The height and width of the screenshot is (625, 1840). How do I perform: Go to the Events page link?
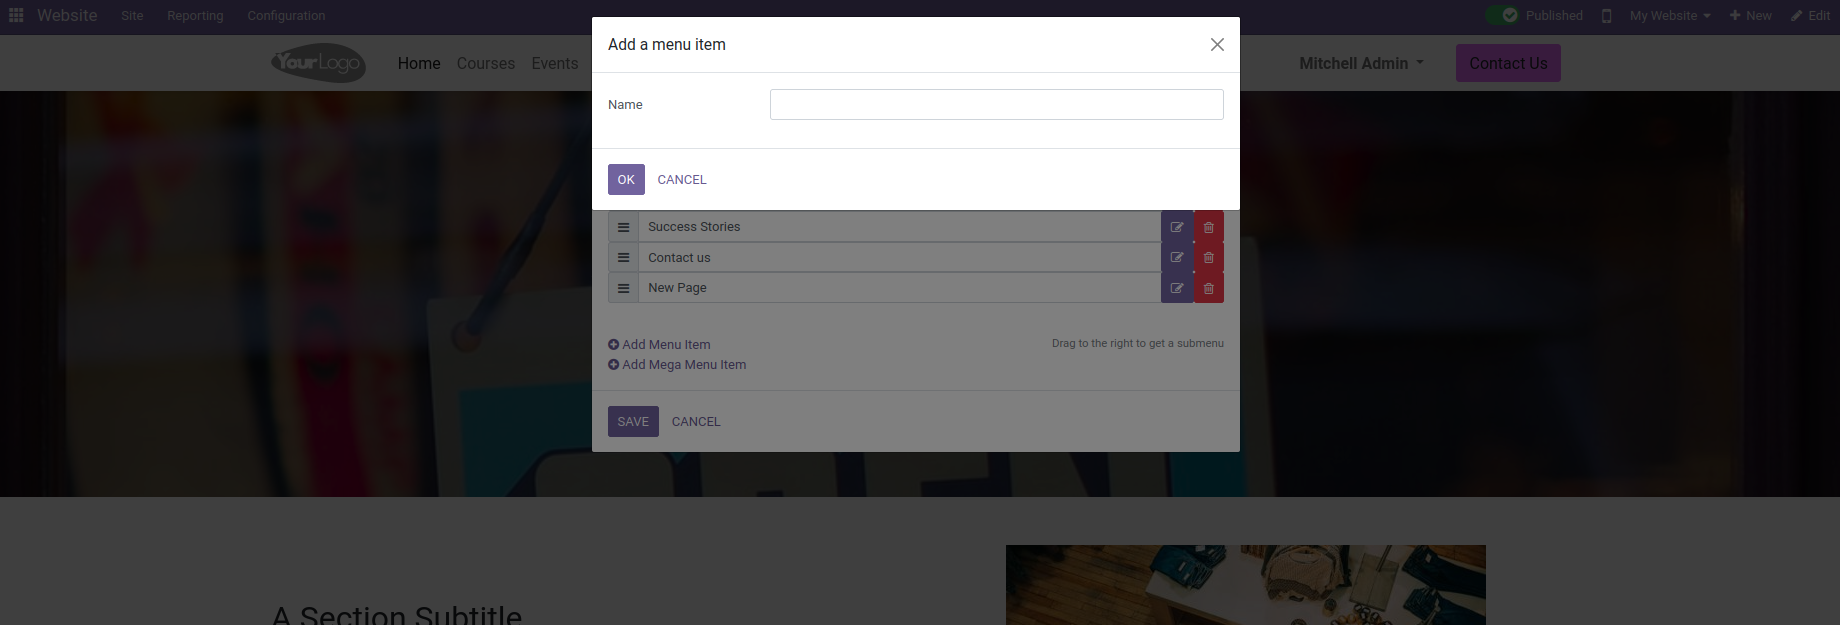(x=555, y=63)
